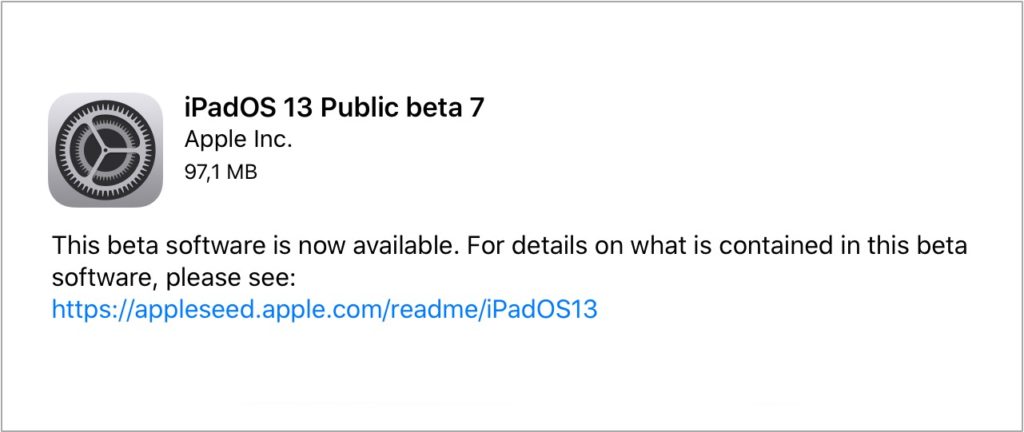
Task: Select the iPadOS 13 Public beta 7 title
Action: pyautogui.click(x=335, y=108)
